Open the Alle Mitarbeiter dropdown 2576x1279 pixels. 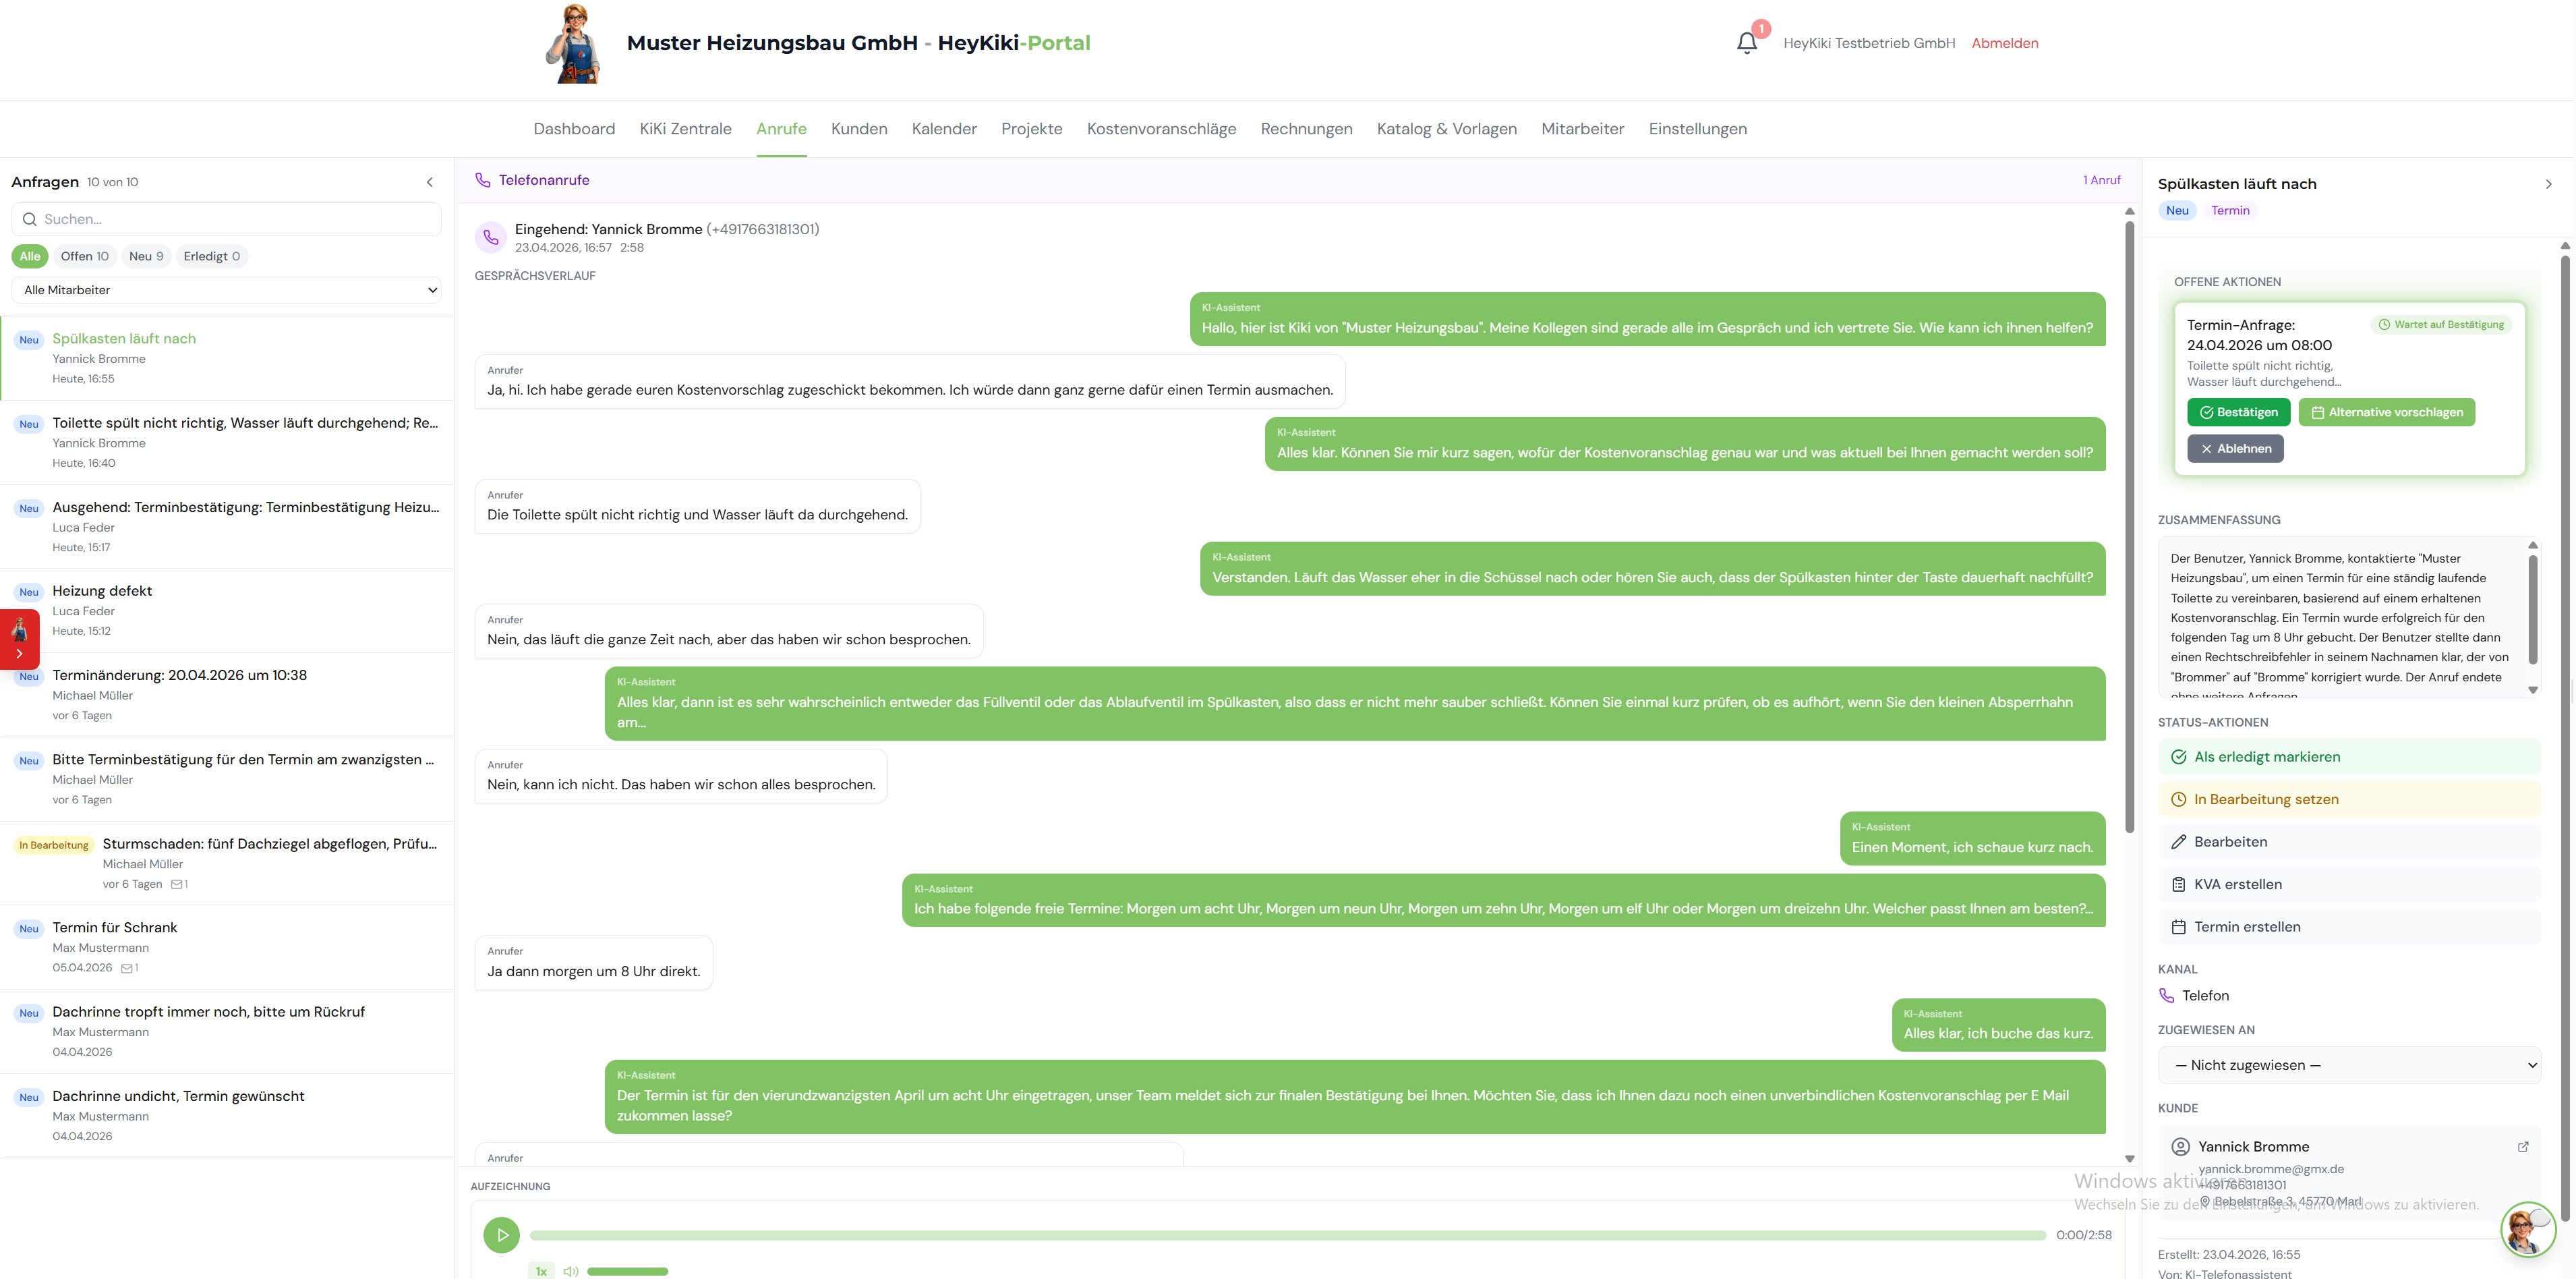(227, 290)
